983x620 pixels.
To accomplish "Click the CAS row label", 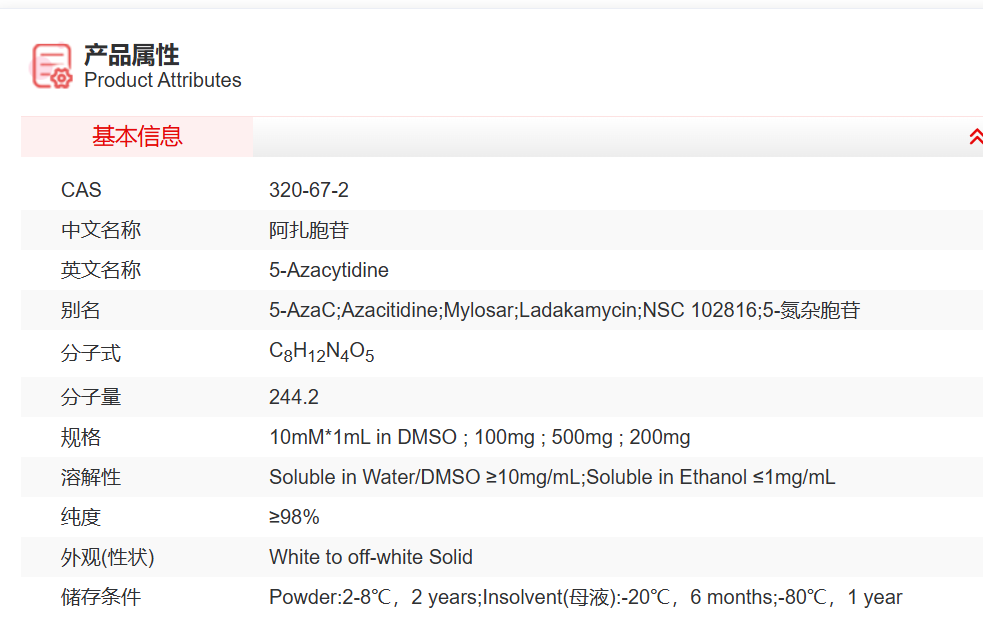I will click(81, 190).
